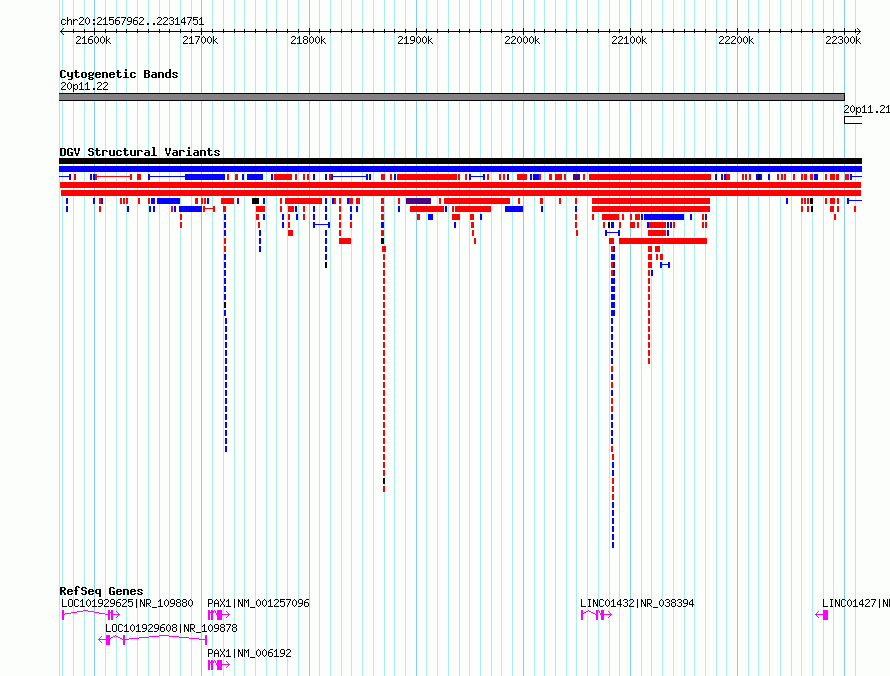890x676 pixels.
Task: Click the 22200k ruler label
Action: coord(736,40)
